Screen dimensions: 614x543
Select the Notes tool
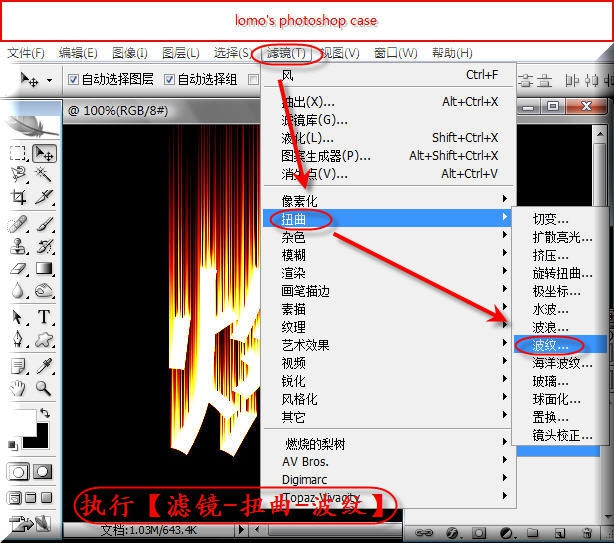pos(18,366)
